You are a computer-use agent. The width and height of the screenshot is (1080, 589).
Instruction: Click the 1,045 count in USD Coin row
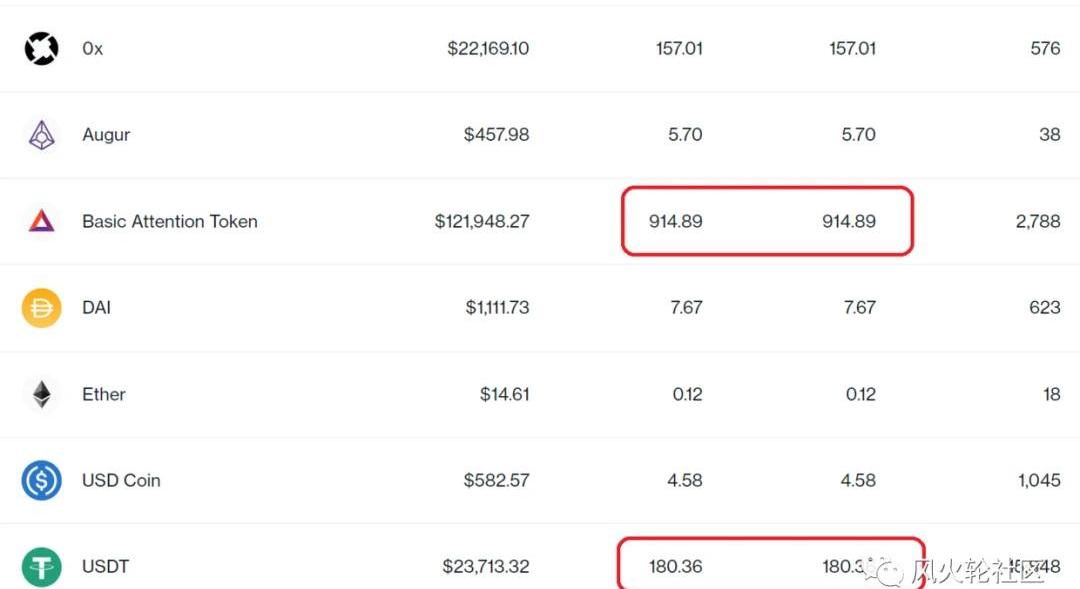point(1038,480)
